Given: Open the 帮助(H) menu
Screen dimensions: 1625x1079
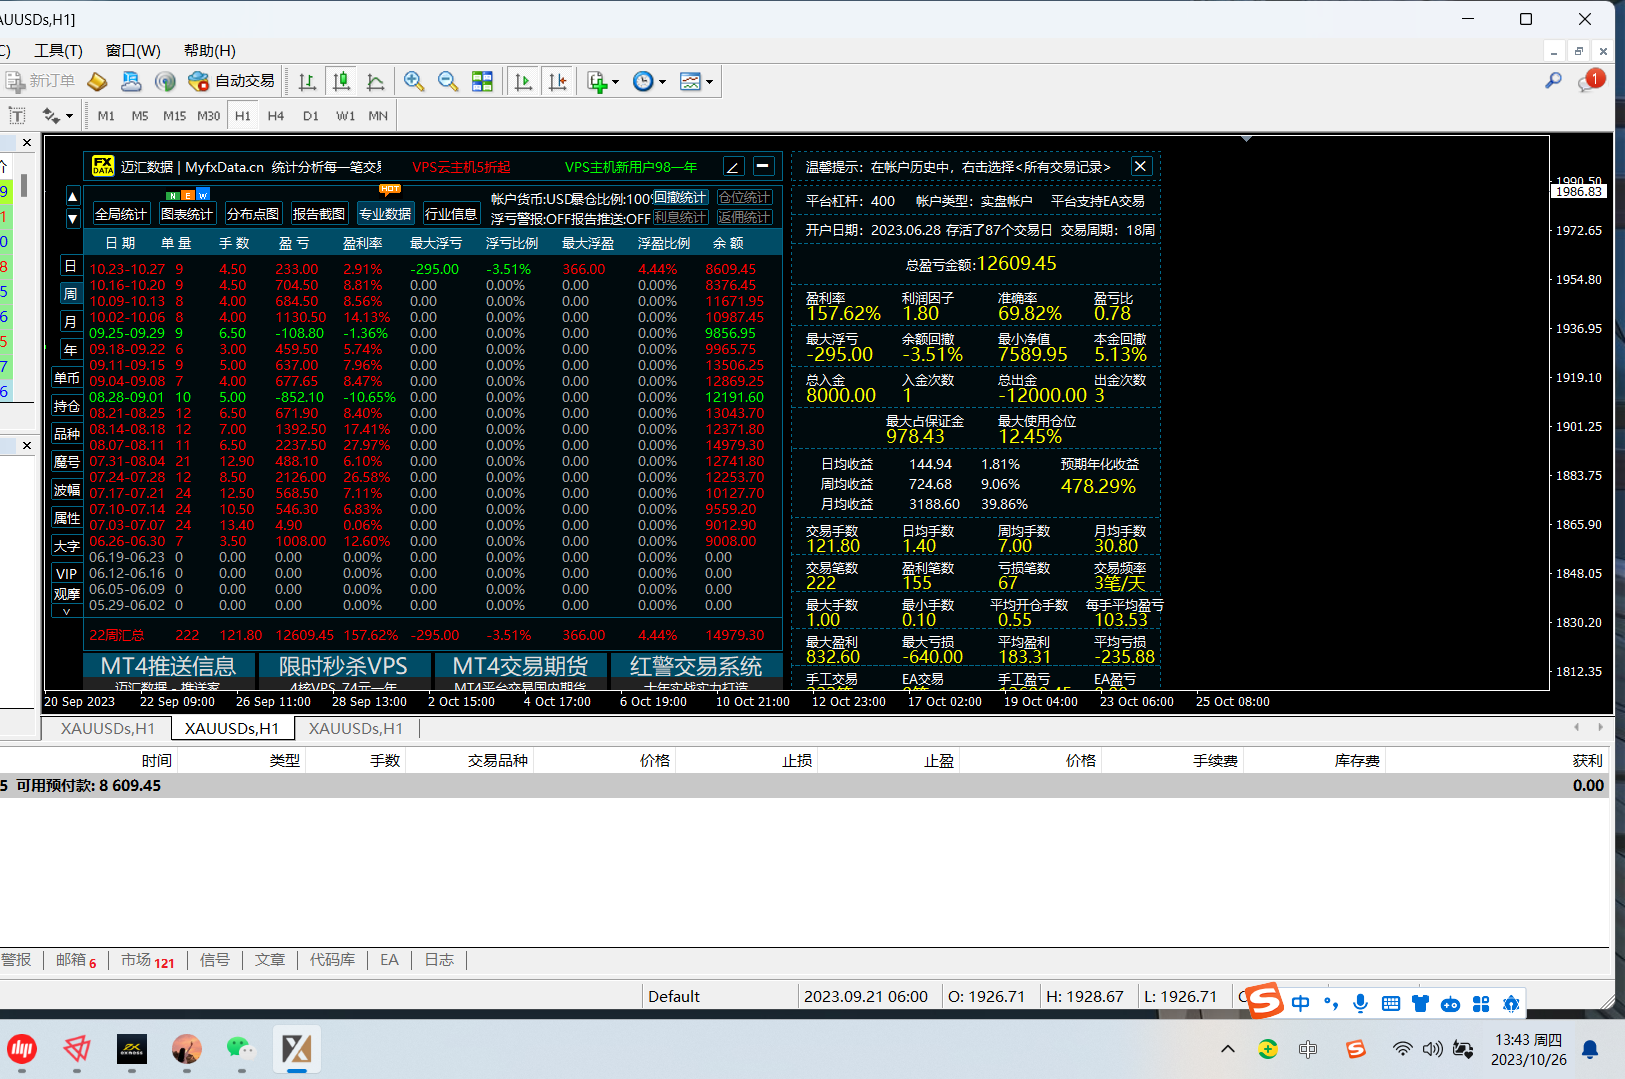Looking at the screenshot, I should [x=210, y=50].
